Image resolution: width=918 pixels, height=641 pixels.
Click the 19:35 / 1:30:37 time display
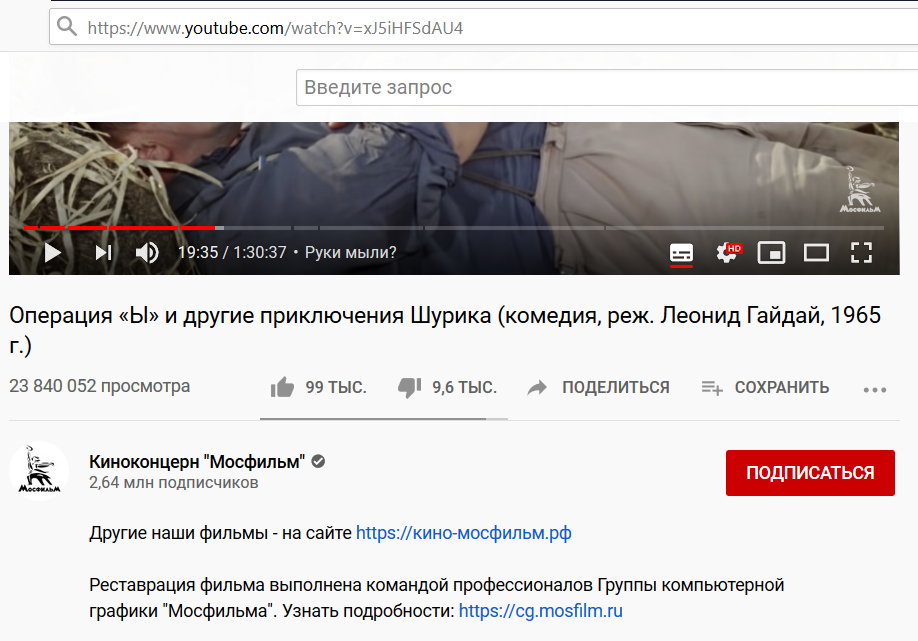pos(232,252)
